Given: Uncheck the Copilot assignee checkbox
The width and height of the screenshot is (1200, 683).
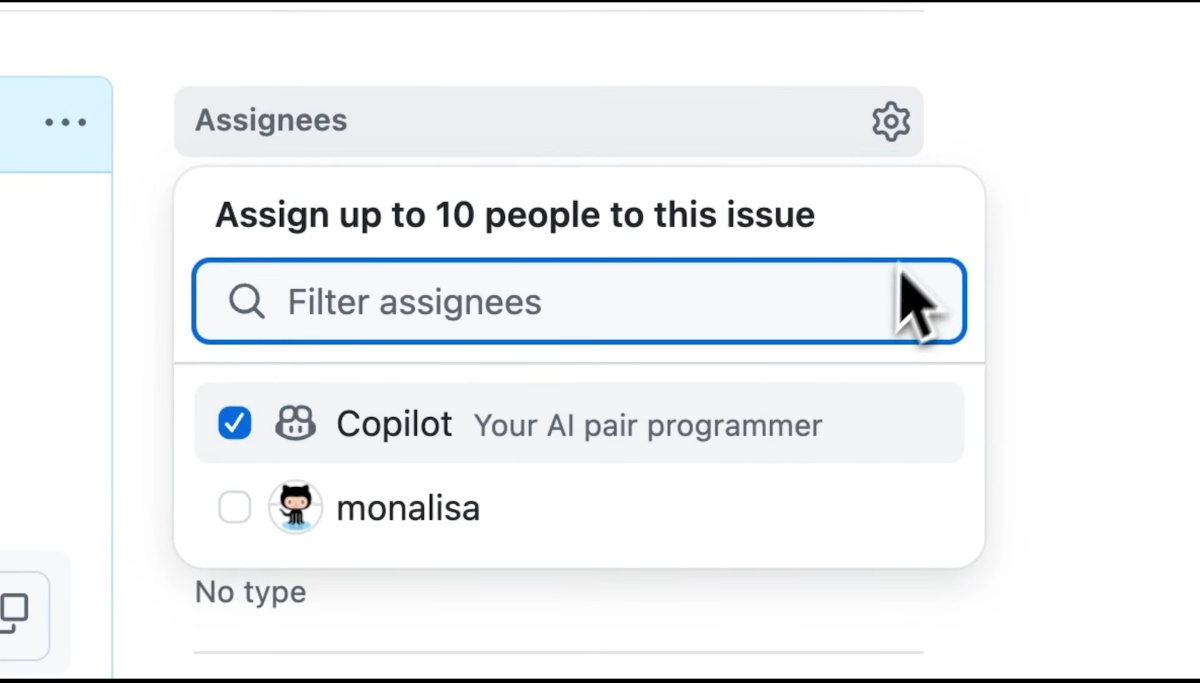Looking at the screenshot, I should click(x=235, y=424).
